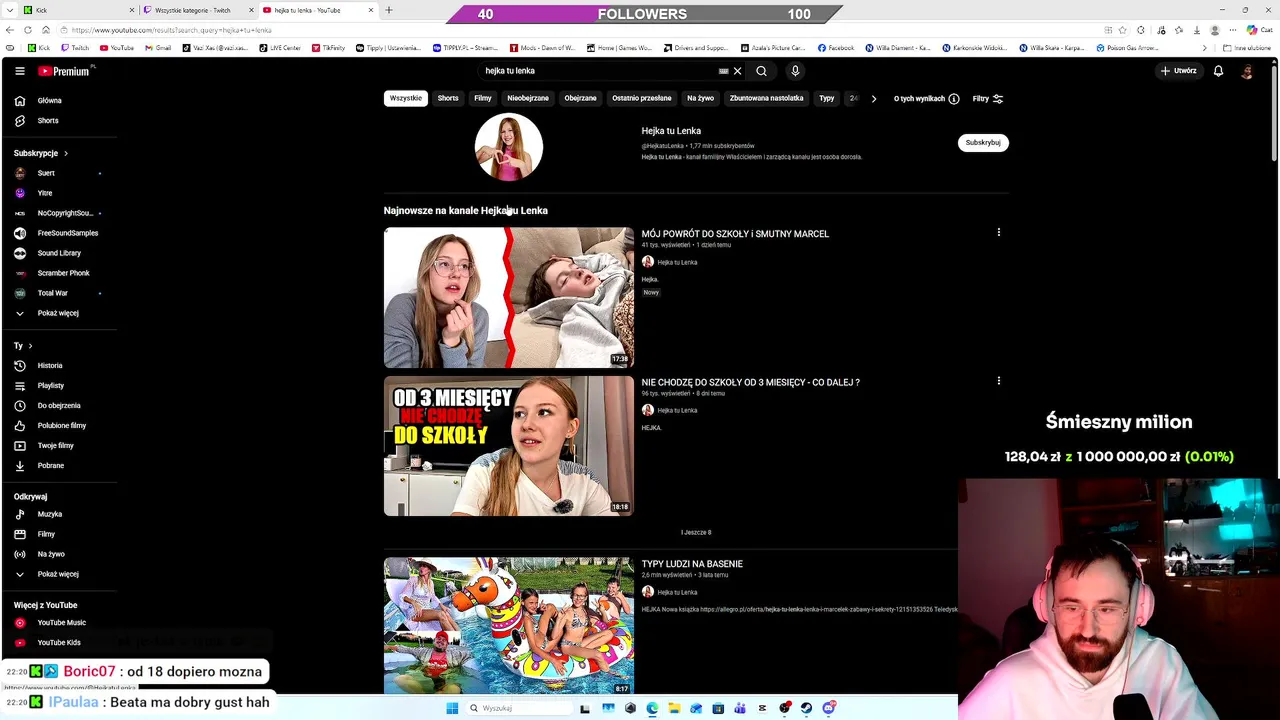The image size is (1280, 720).
Task: Click the Steam taskbar icon
Action: [x=807, y=708]
